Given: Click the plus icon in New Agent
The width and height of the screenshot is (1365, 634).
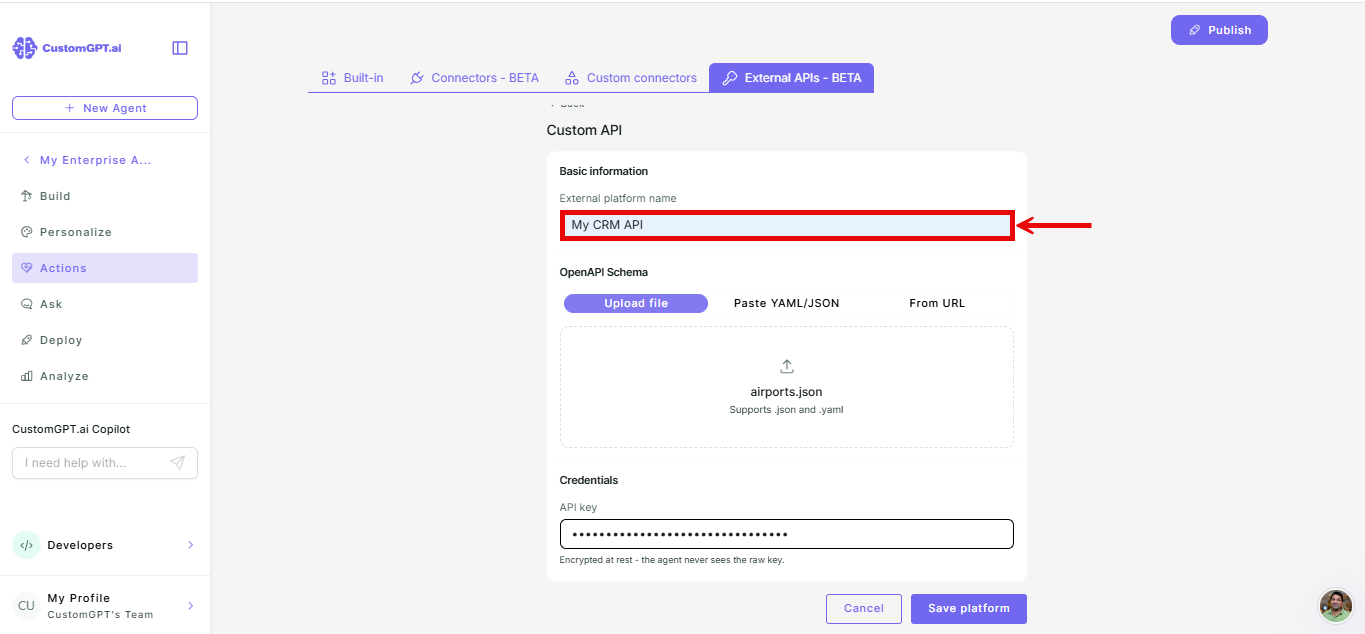Looking at the screenshot, I should pos(69,108).
